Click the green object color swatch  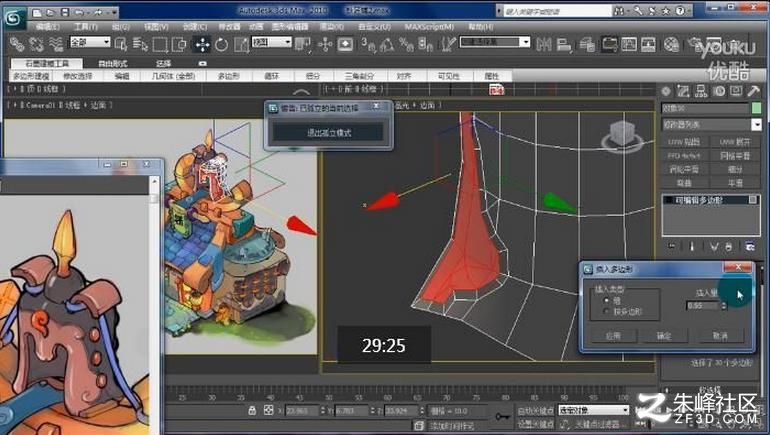pyautogui.click(x=756, y=108)
